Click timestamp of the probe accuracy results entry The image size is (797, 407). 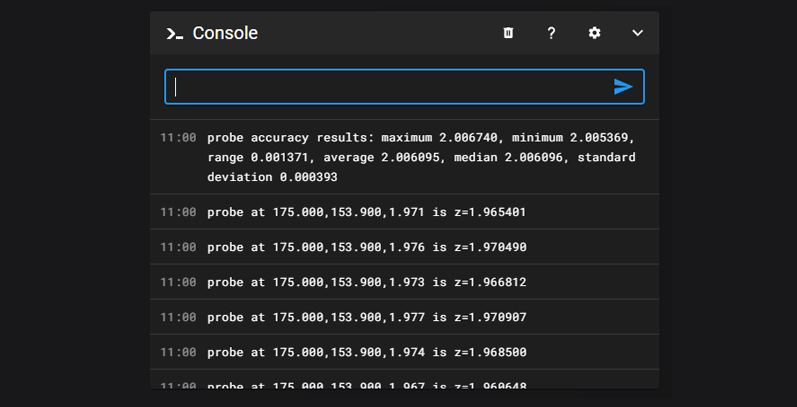(x=178, y=137)
